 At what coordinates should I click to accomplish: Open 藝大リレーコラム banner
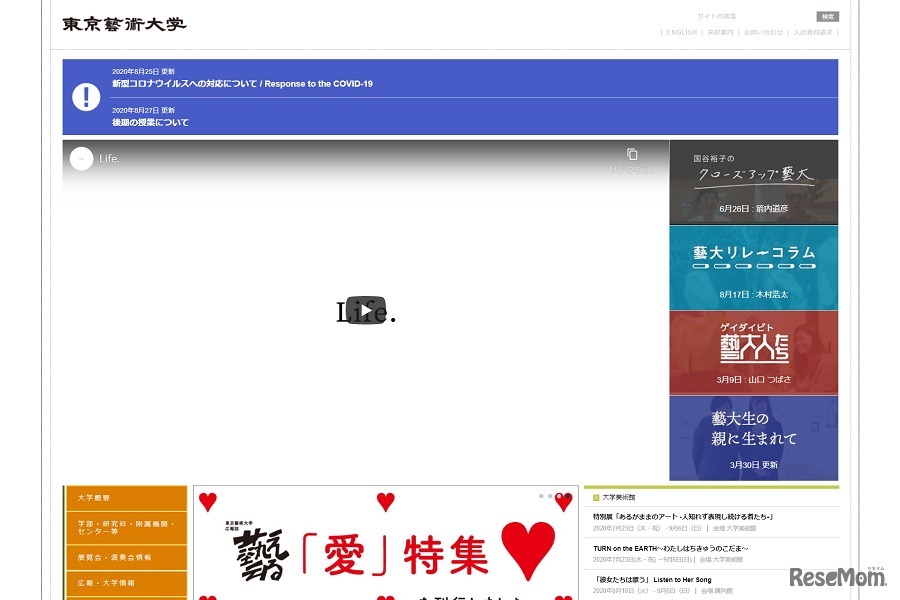click(753, 268)
